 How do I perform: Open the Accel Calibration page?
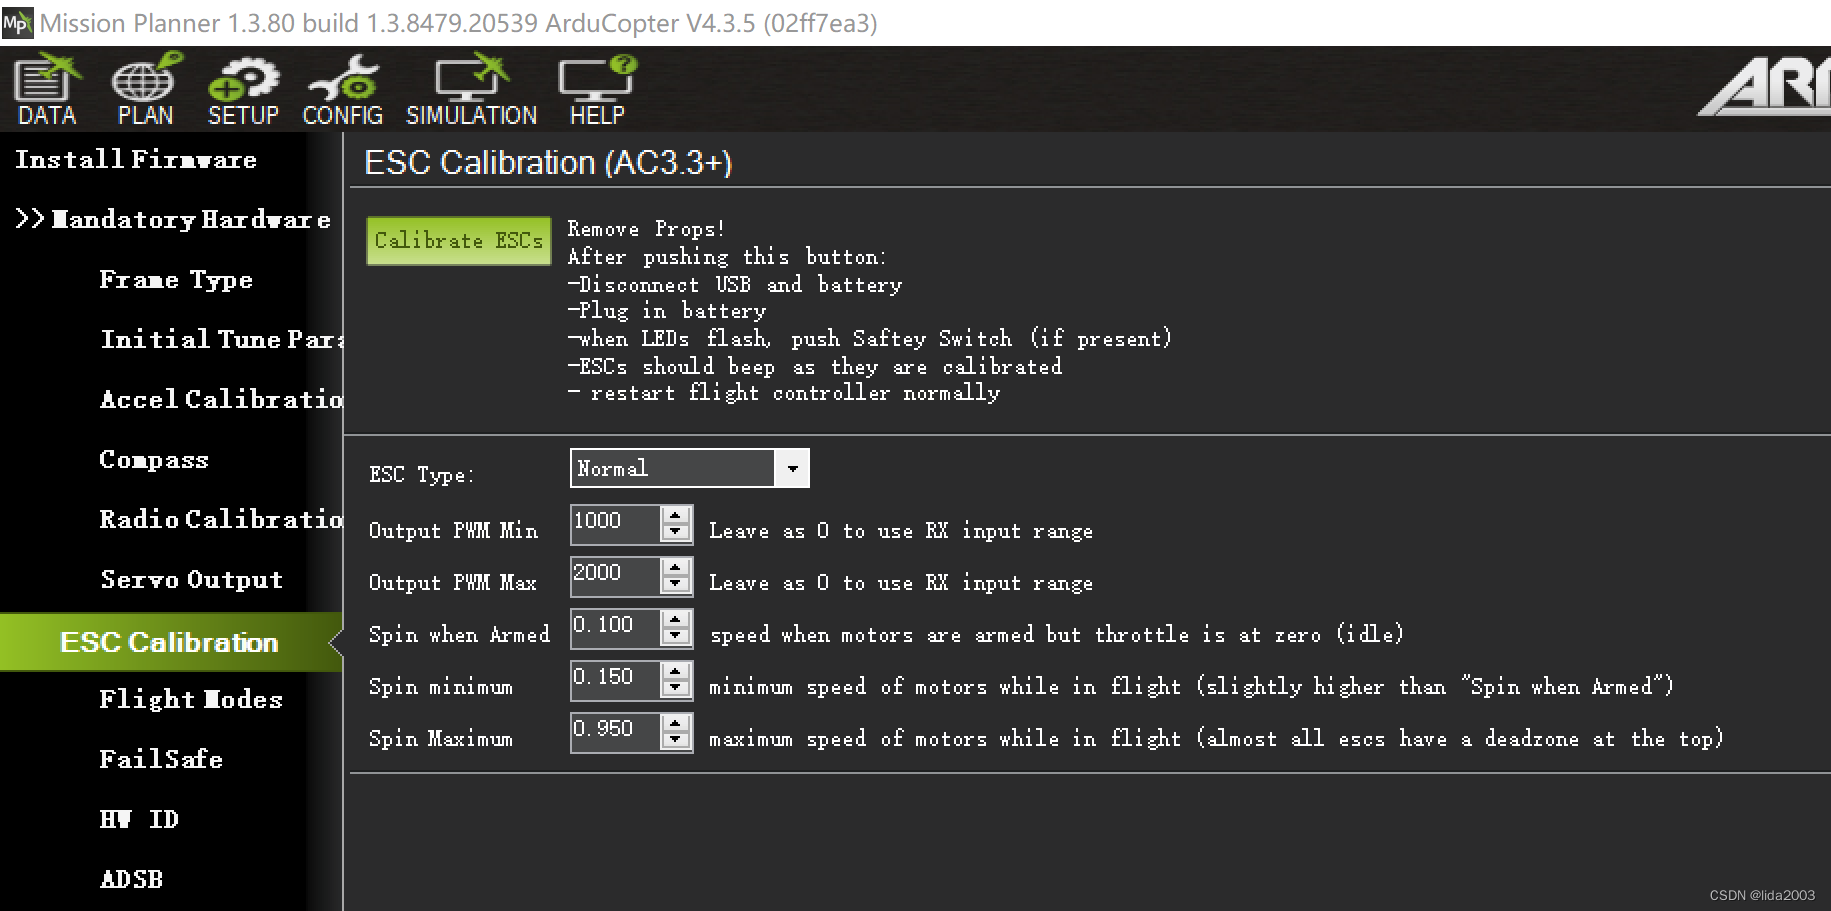point(221,400)
